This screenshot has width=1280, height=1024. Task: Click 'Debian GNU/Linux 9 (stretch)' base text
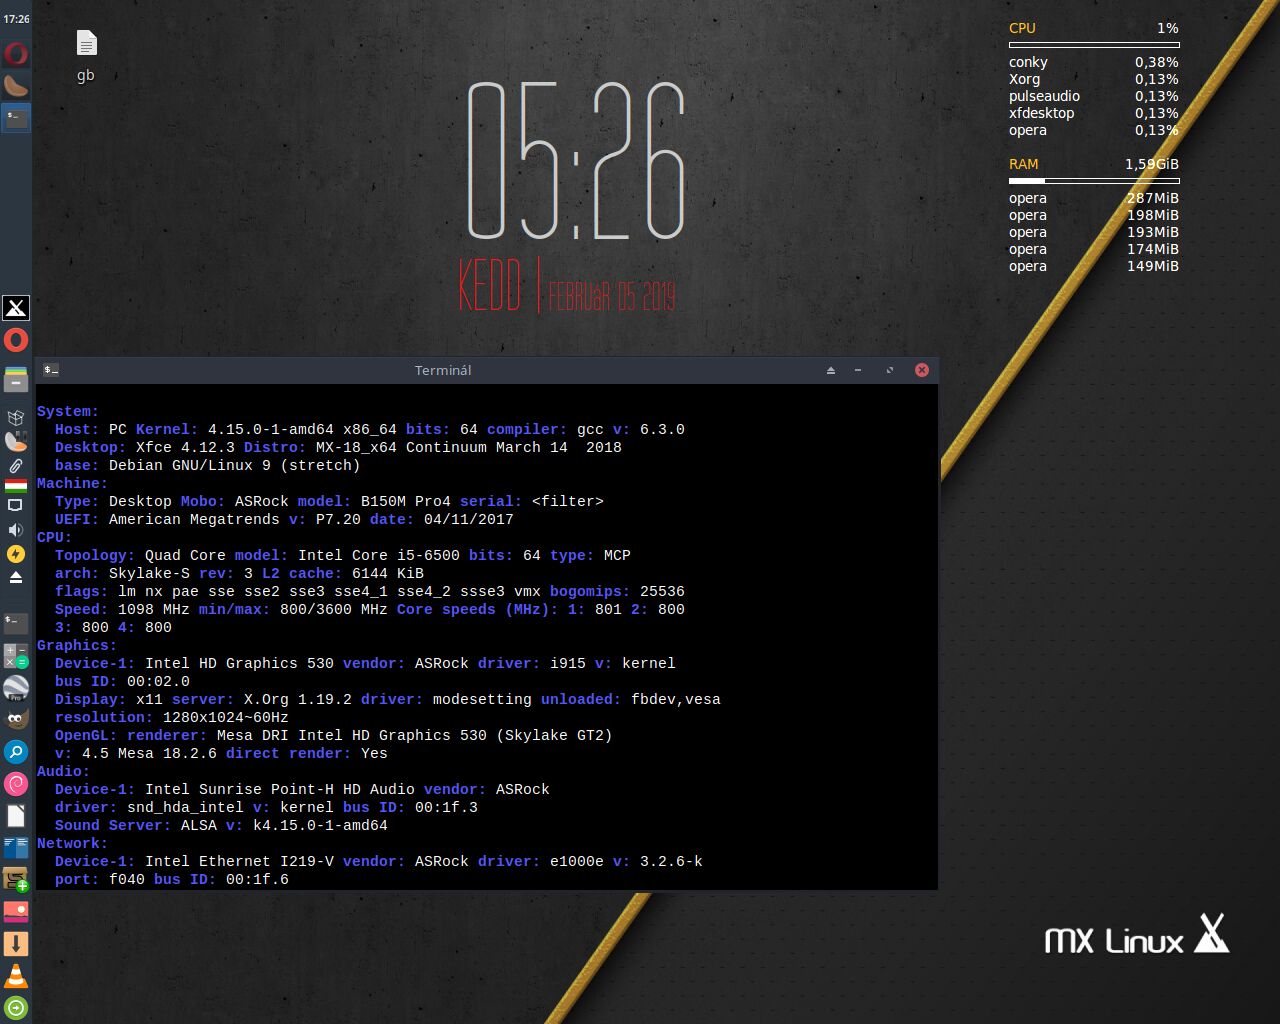point(235,465)
